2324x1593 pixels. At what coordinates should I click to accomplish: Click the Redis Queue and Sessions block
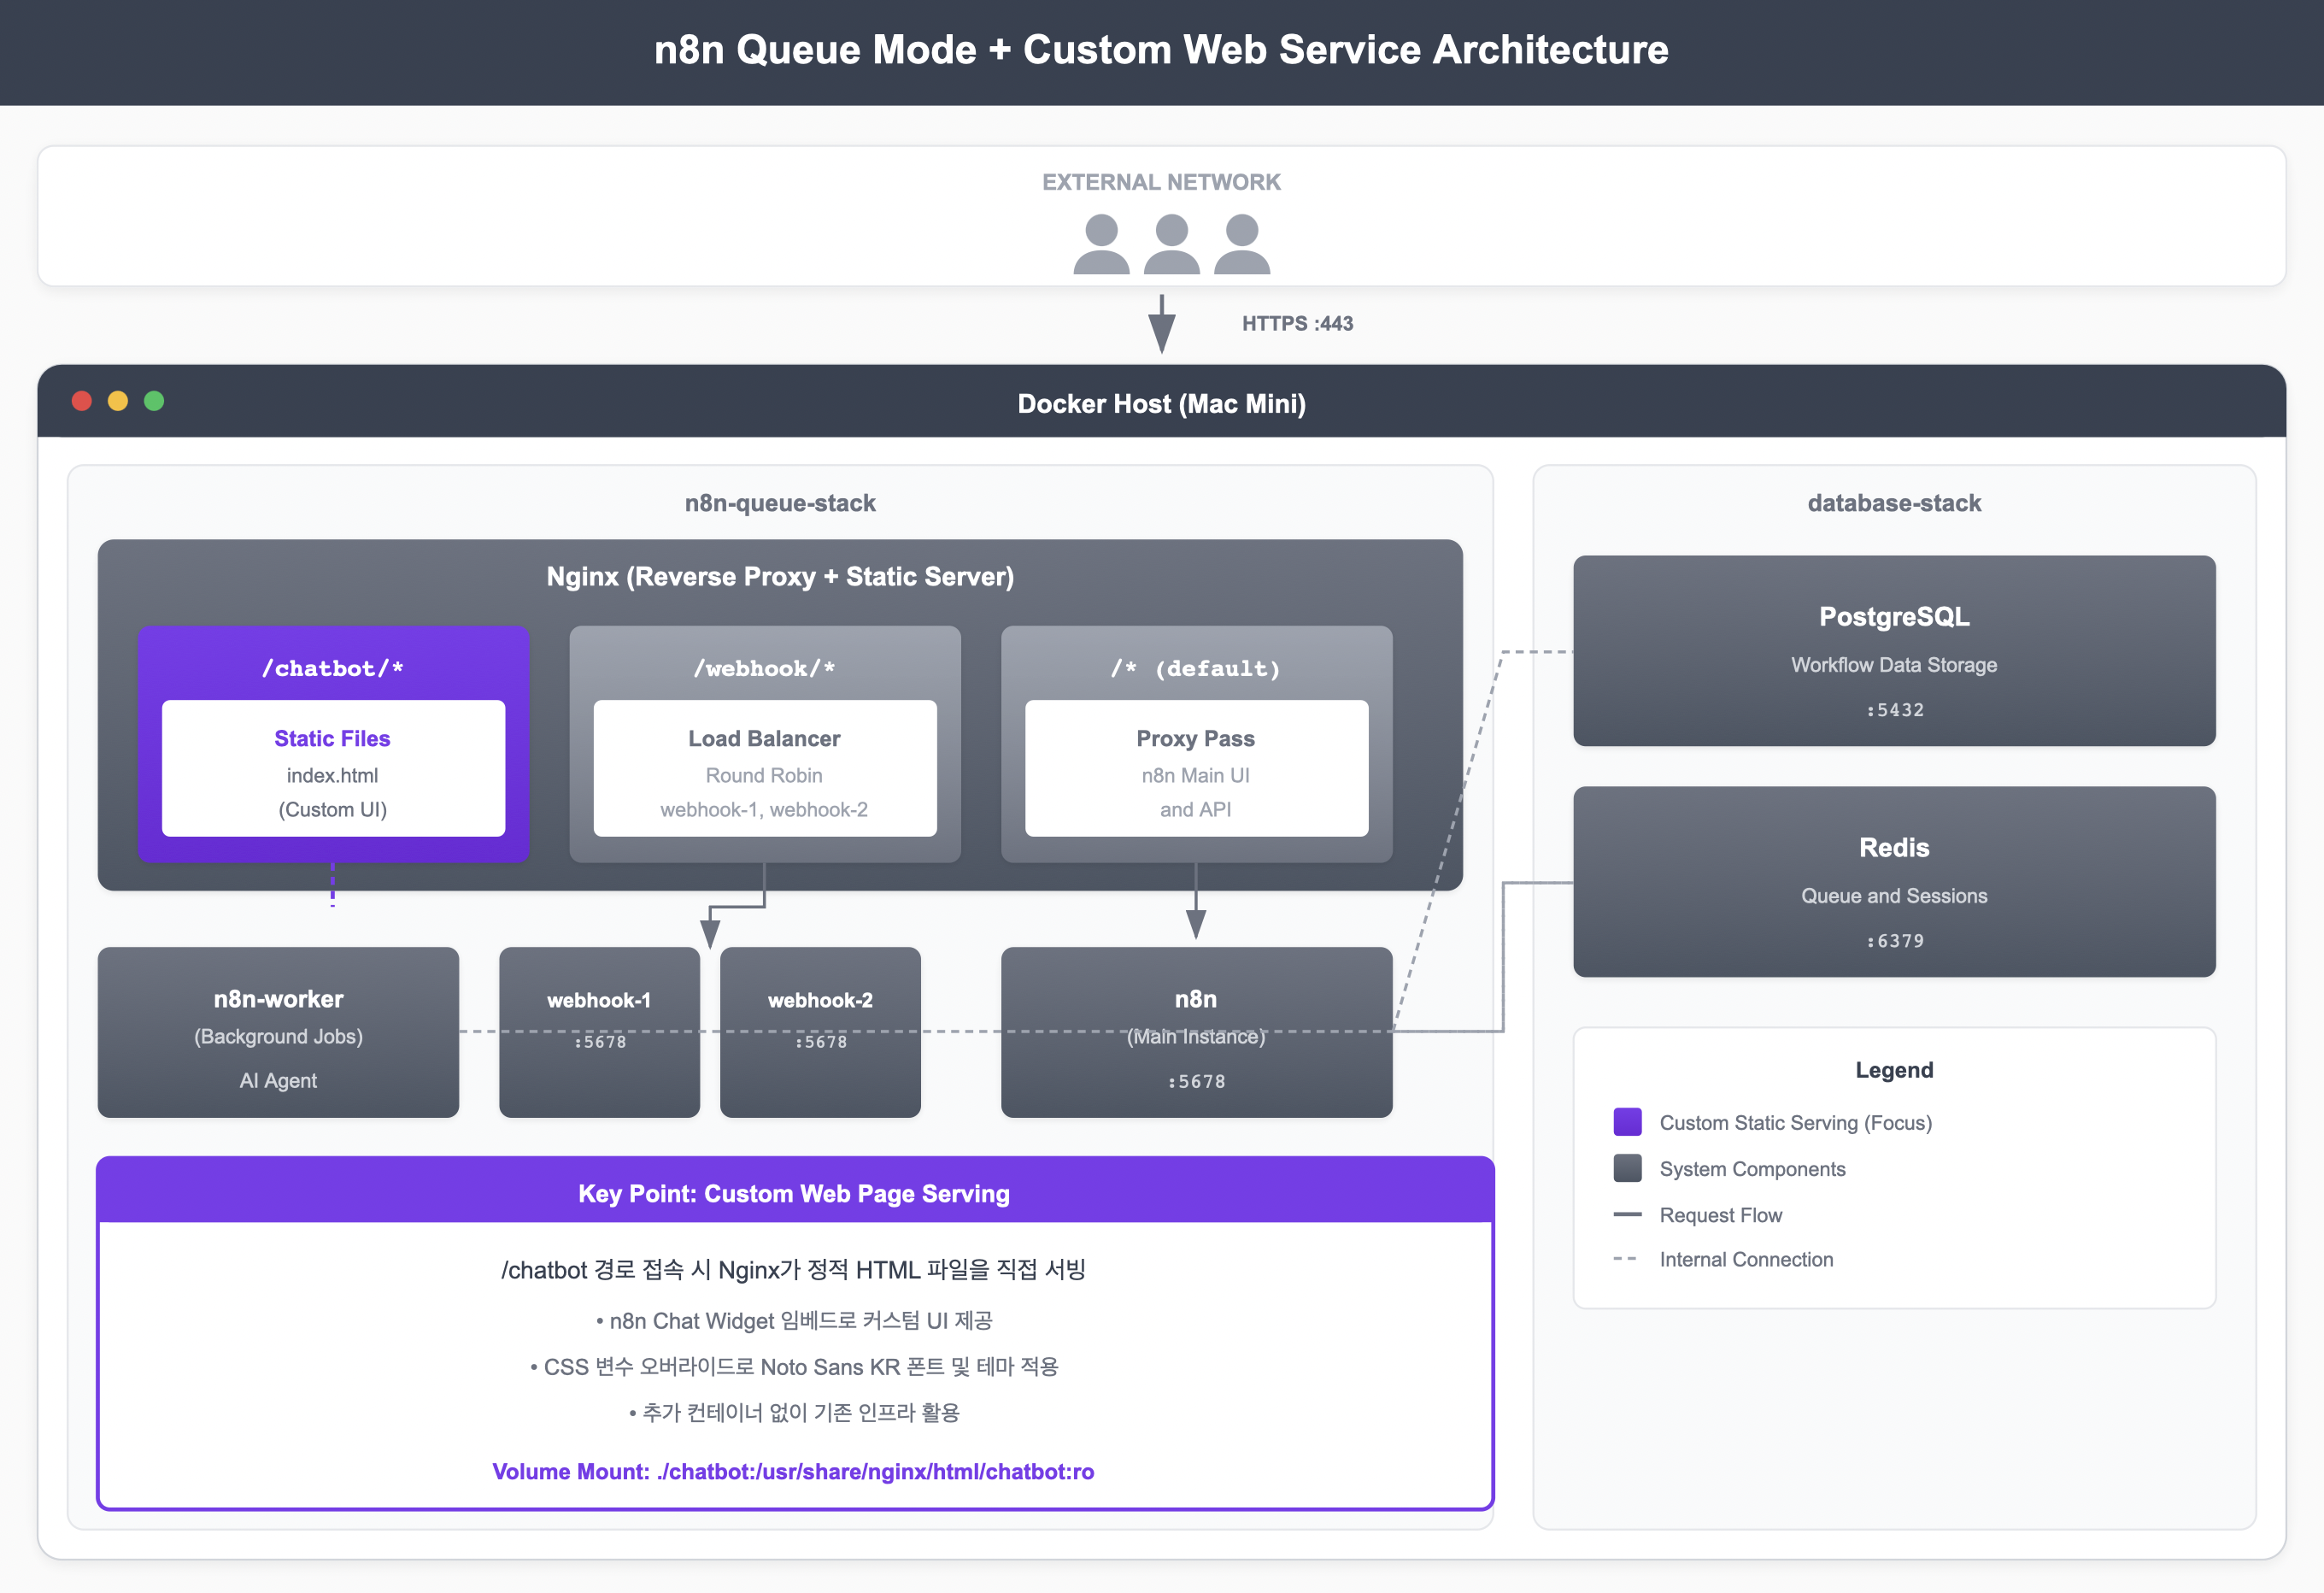(1894, 882)
